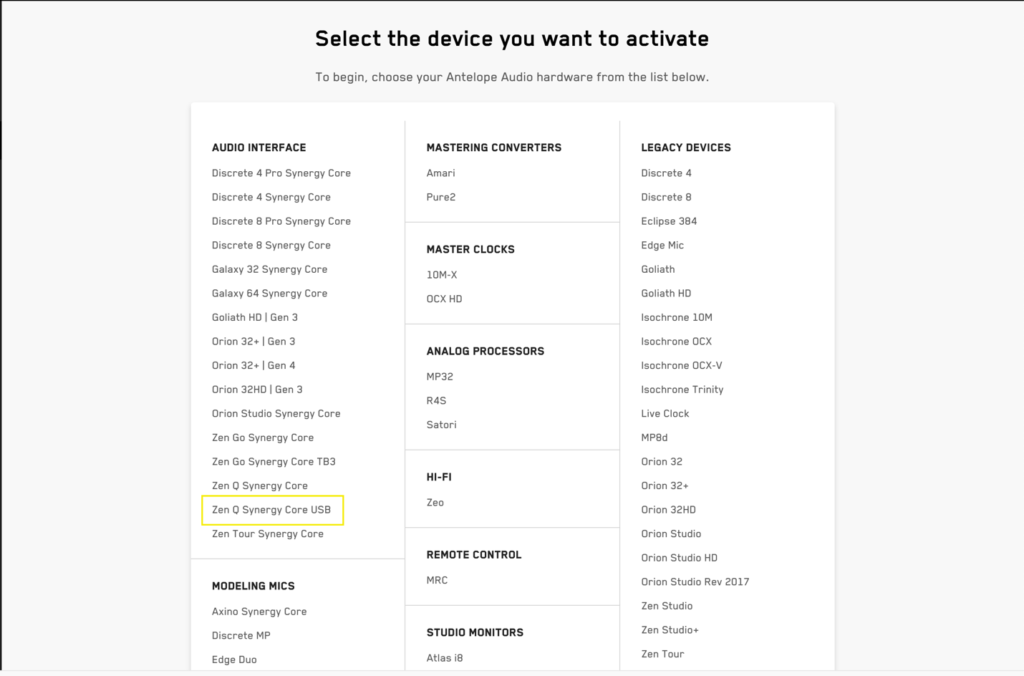Screen dimensions: 1024x676
Task: Select Isochrone 10M legacy device
Action: (x=677, y=317)
